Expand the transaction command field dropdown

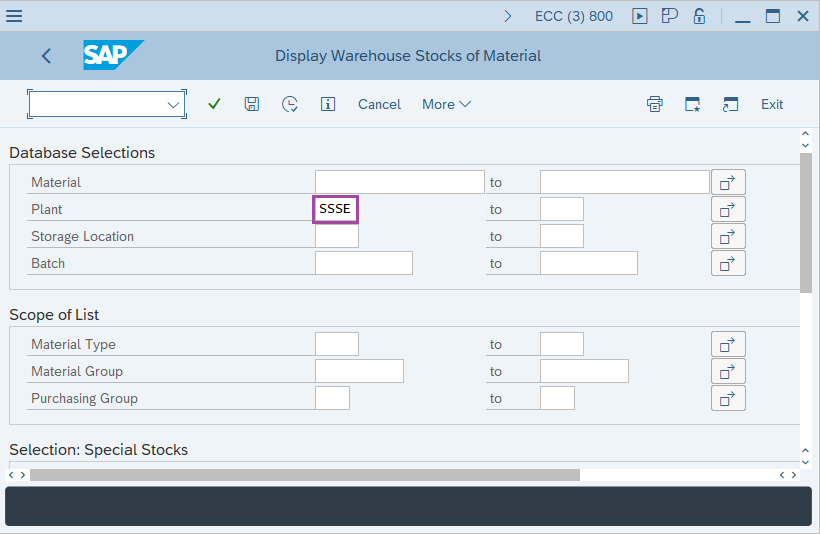174,104
